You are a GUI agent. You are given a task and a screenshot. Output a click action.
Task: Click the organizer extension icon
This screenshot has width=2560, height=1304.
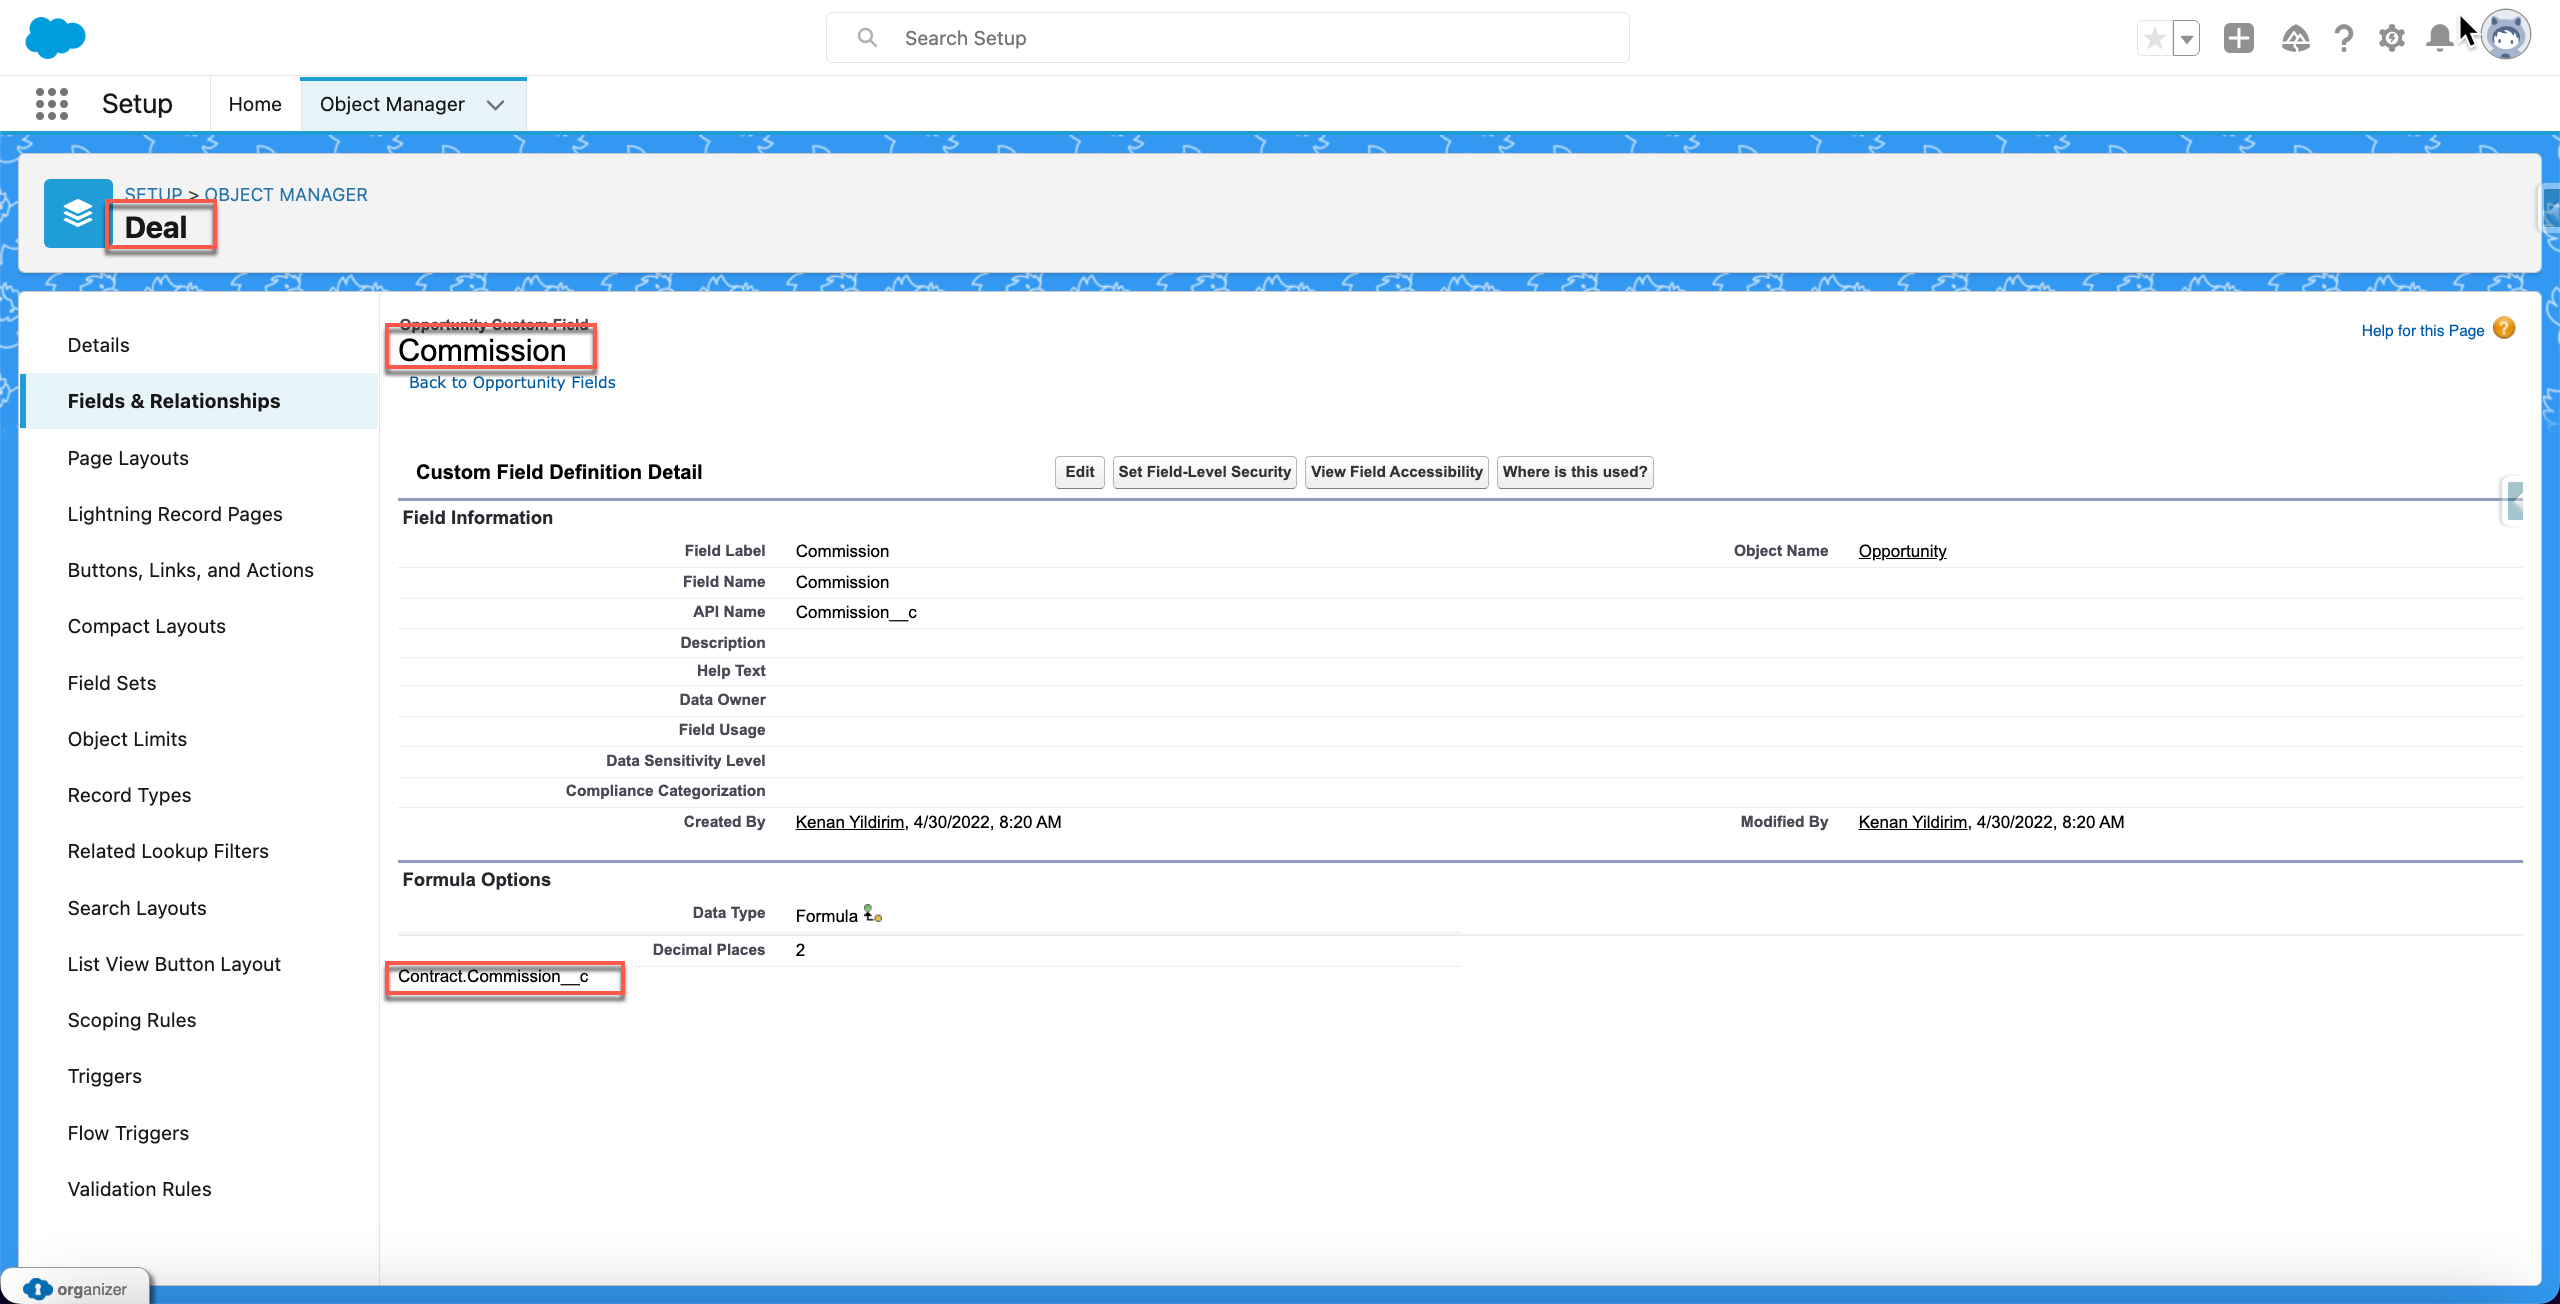click(x=38, y=1289)
